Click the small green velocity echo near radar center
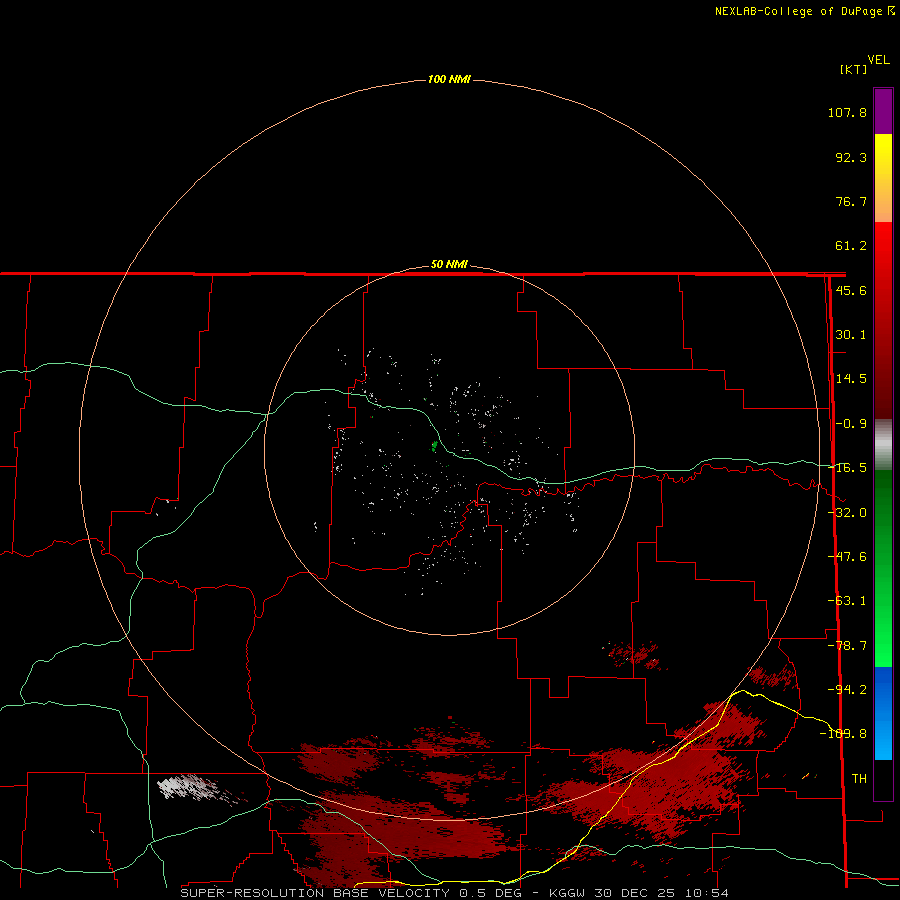Image resolution: width=900 pixels, height=900 pixels. 435,445
